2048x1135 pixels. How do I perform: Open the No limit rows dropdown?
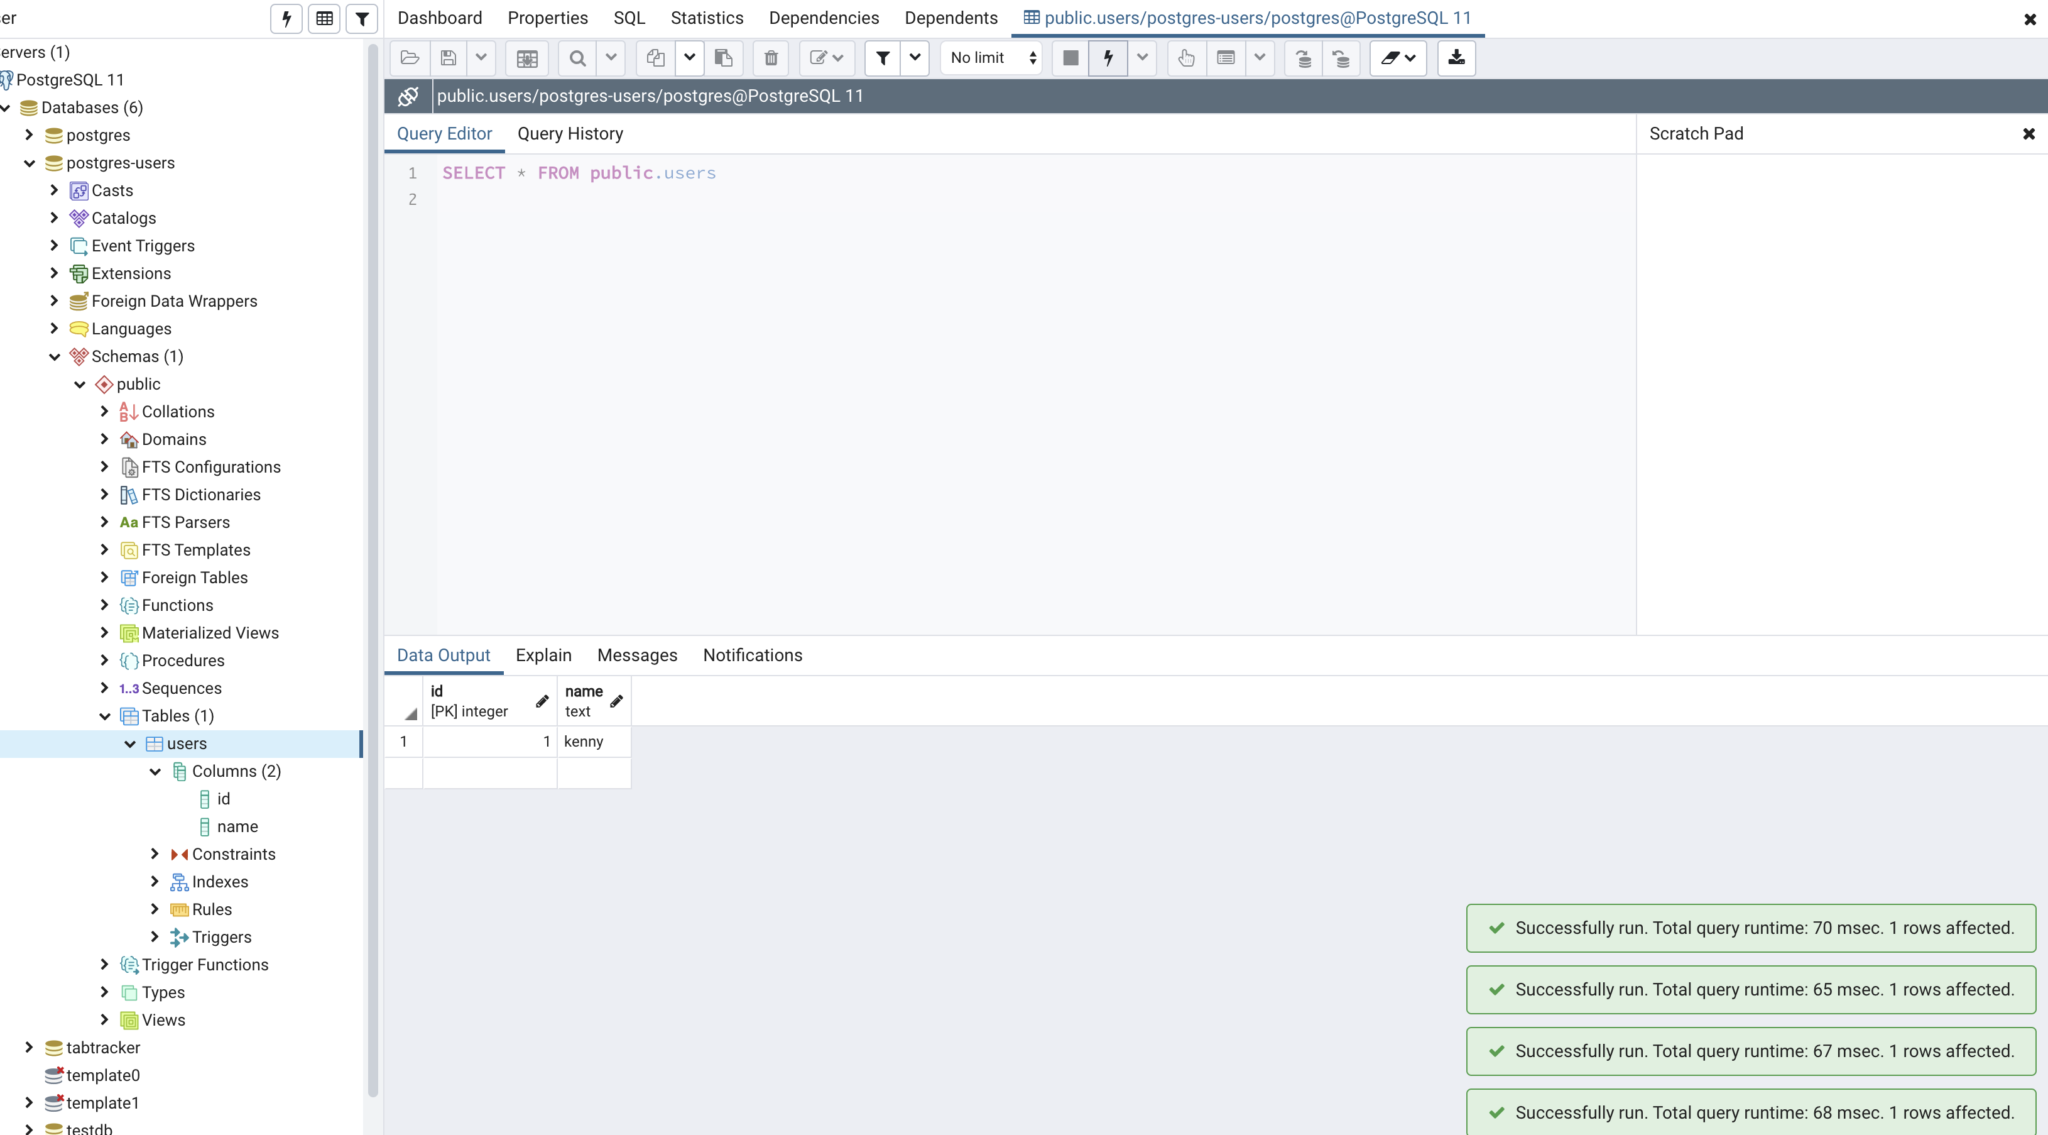990,57
